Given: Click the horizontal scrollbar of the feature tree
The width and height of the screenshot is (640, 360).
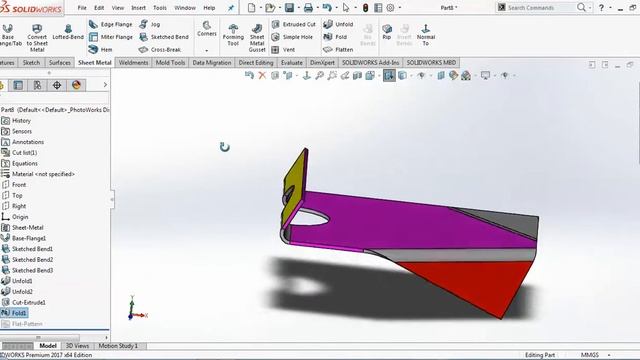Looking at the screenshot, I should pyautogui.click(x=39, y=338).
